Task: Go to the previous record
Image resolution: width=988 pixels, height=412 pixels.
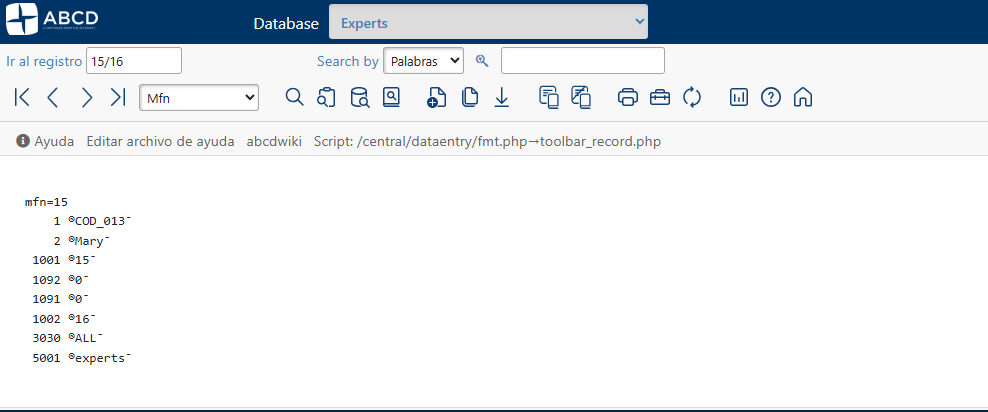Action: tap(54, 97)
